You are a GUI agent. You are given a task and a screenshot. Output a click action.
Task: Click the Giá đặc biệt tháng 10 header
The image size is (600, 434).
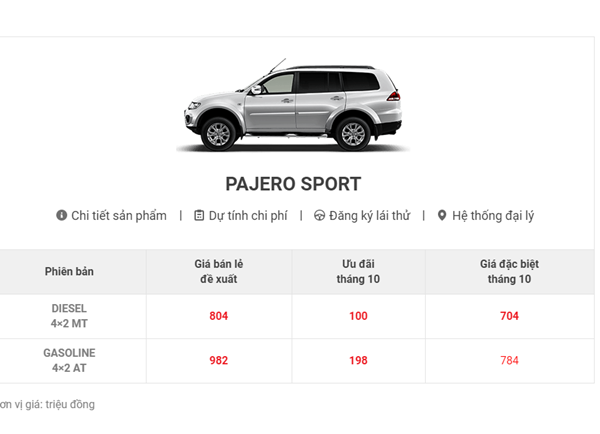pos(509,272)
